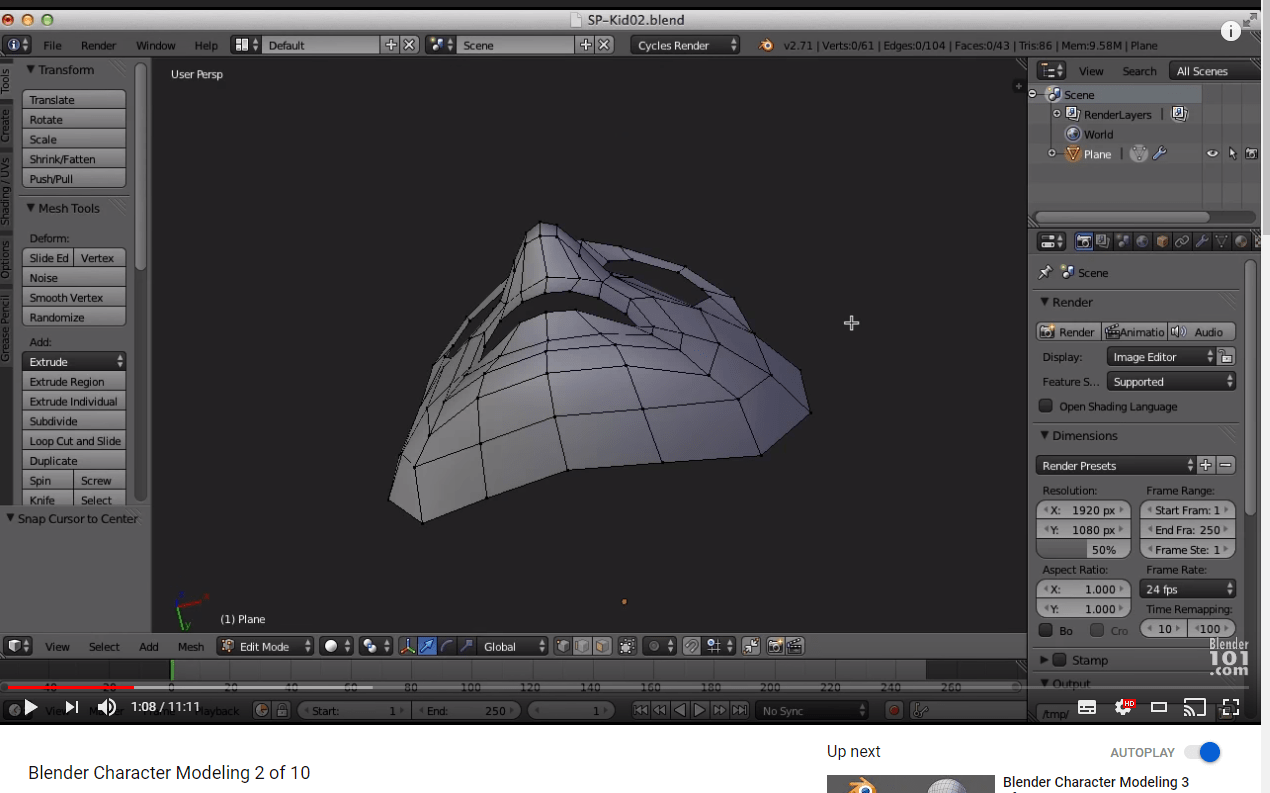Toggle Plane renderability camera icon in outliner
Screen dimensions: 1270x793
coord(1251,154)
